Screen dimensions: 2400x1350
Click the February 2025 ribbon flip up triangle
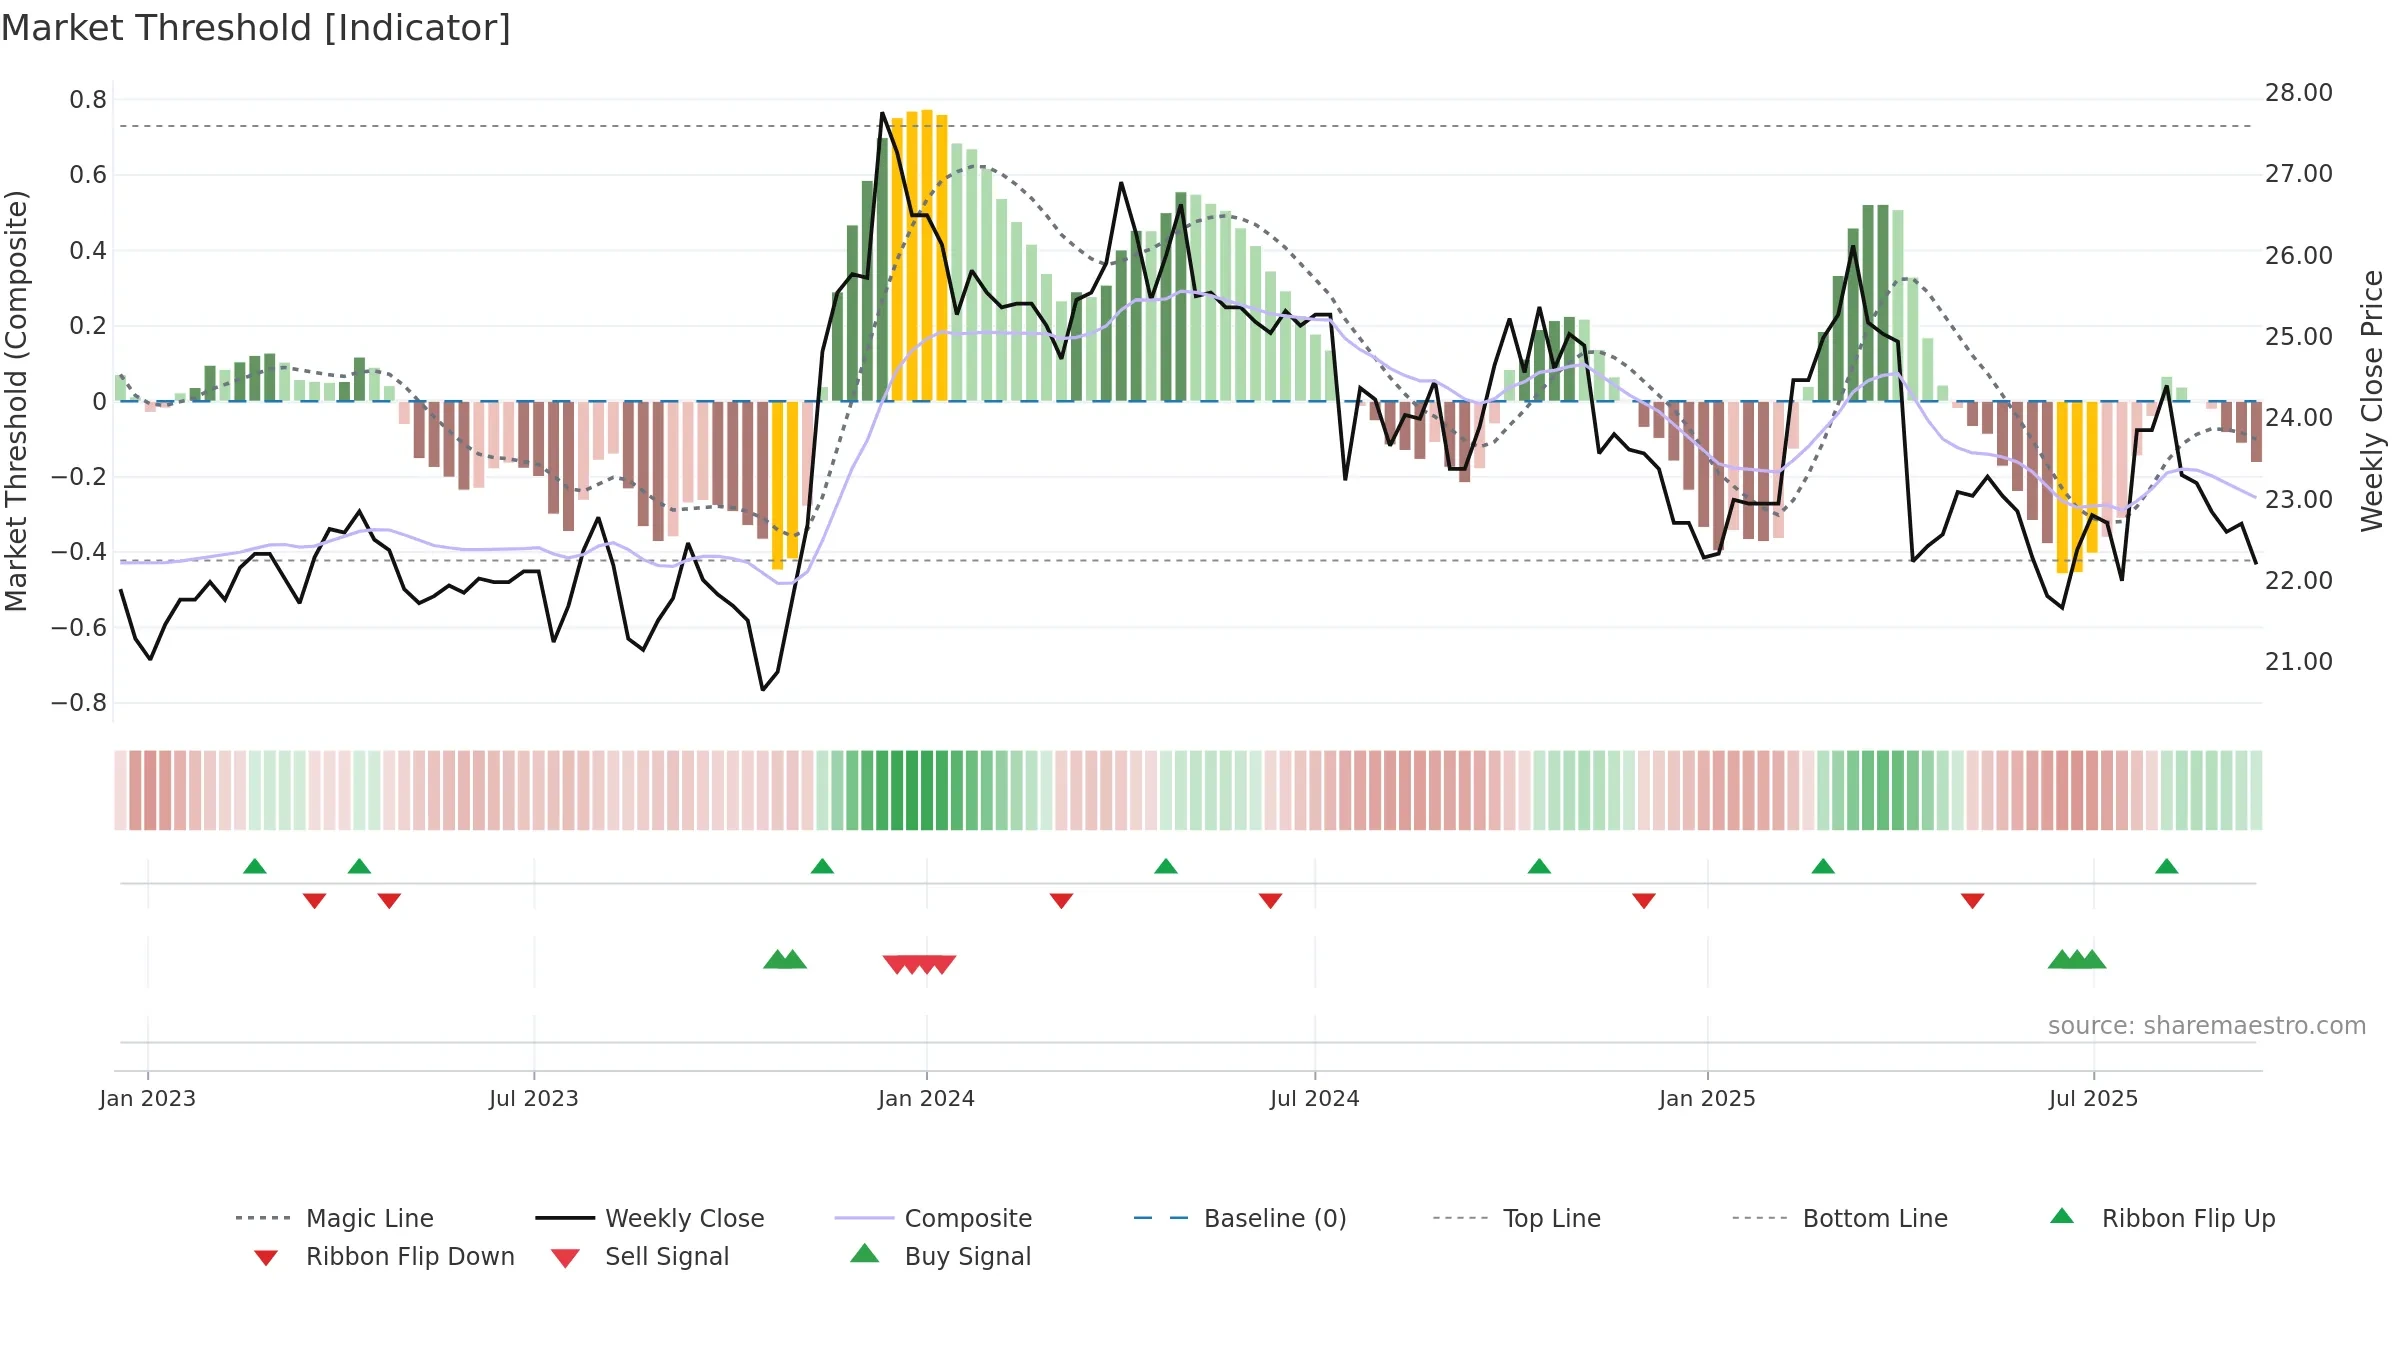pos(1823,866)
